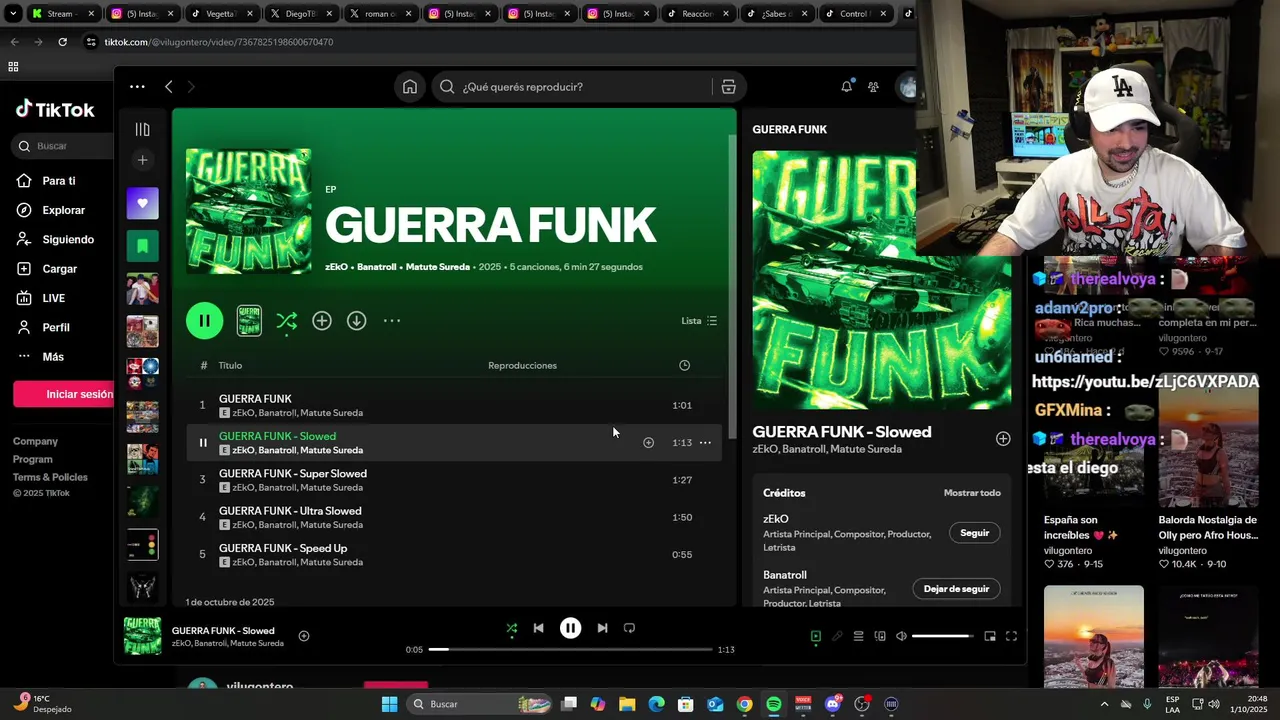Show hidden system tray icons chevron
The height and width of the screenshot is (720, 1280).
tap(1104, 704)
